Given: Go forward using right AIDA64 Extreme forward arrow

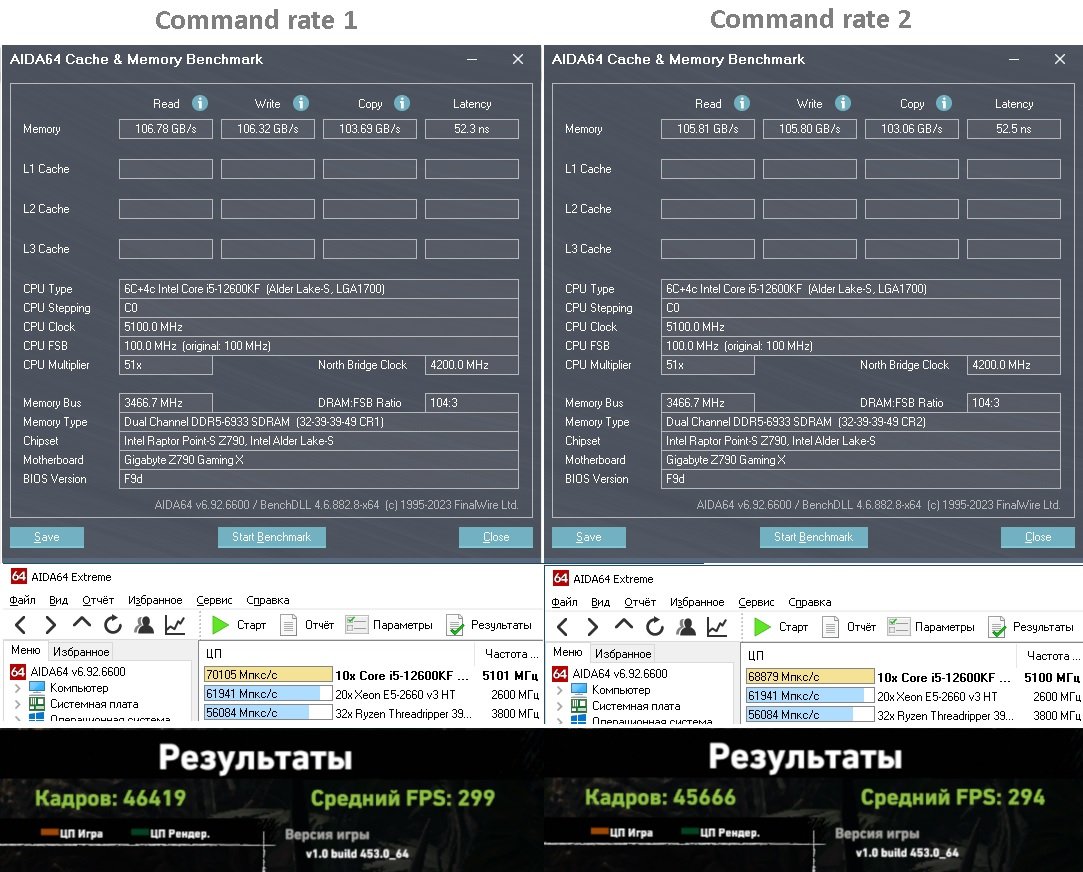Looking at the screenshot, I should coord(593,627).
